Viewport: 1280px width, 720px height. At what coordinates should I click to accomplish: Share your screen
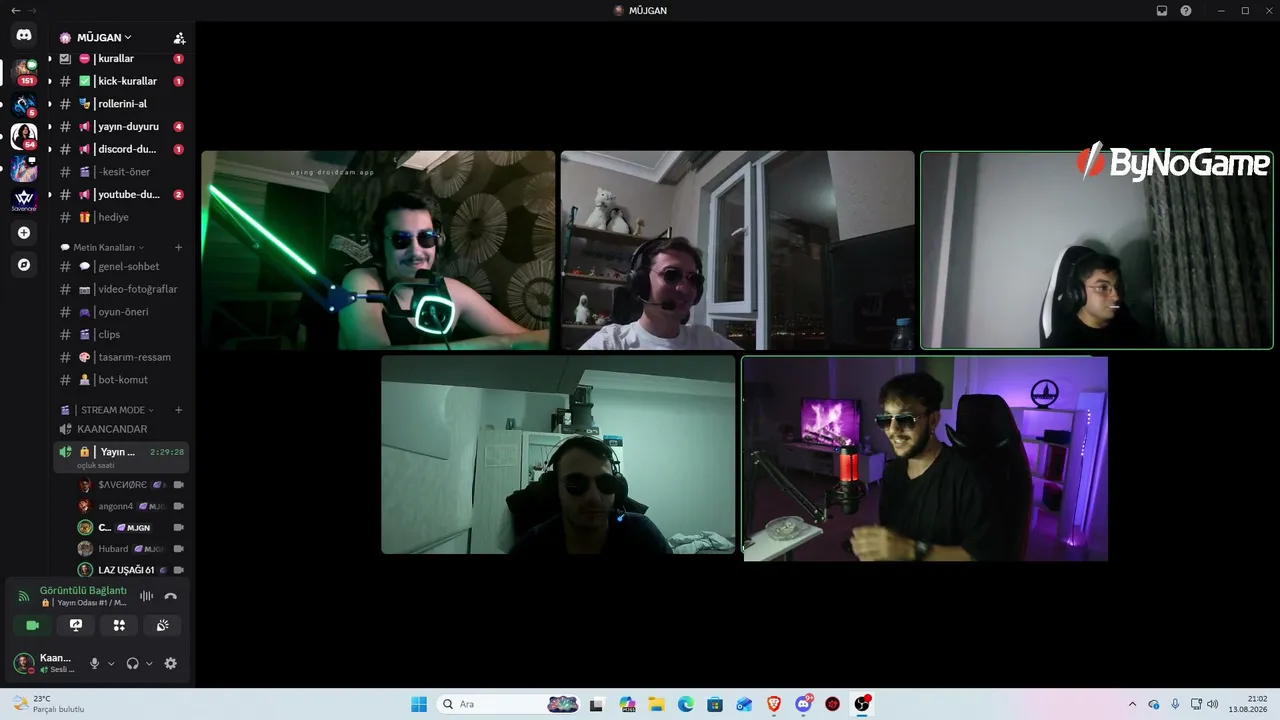point(76,625)
